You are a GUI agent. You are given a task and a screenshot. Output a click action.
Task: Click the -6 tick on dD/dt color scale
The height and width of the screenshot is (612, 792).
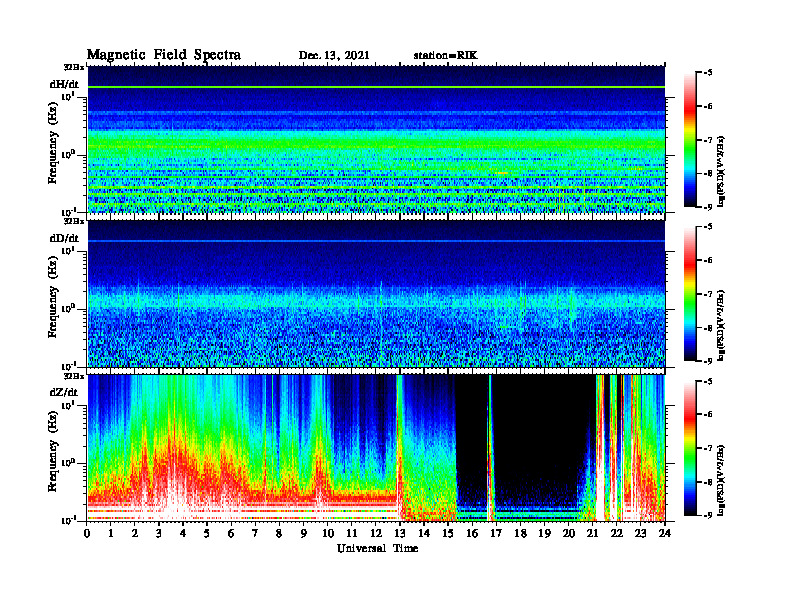(x=708, y=261)
